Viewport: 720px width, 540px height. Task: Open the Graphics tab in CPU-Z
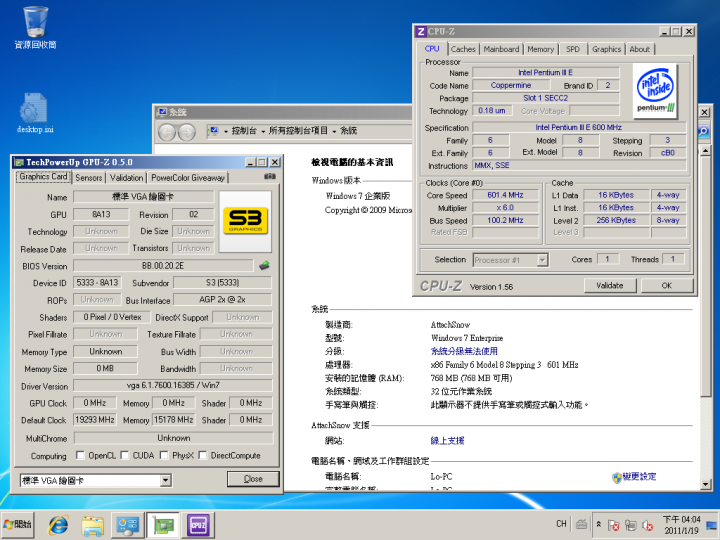click(606, 49)
